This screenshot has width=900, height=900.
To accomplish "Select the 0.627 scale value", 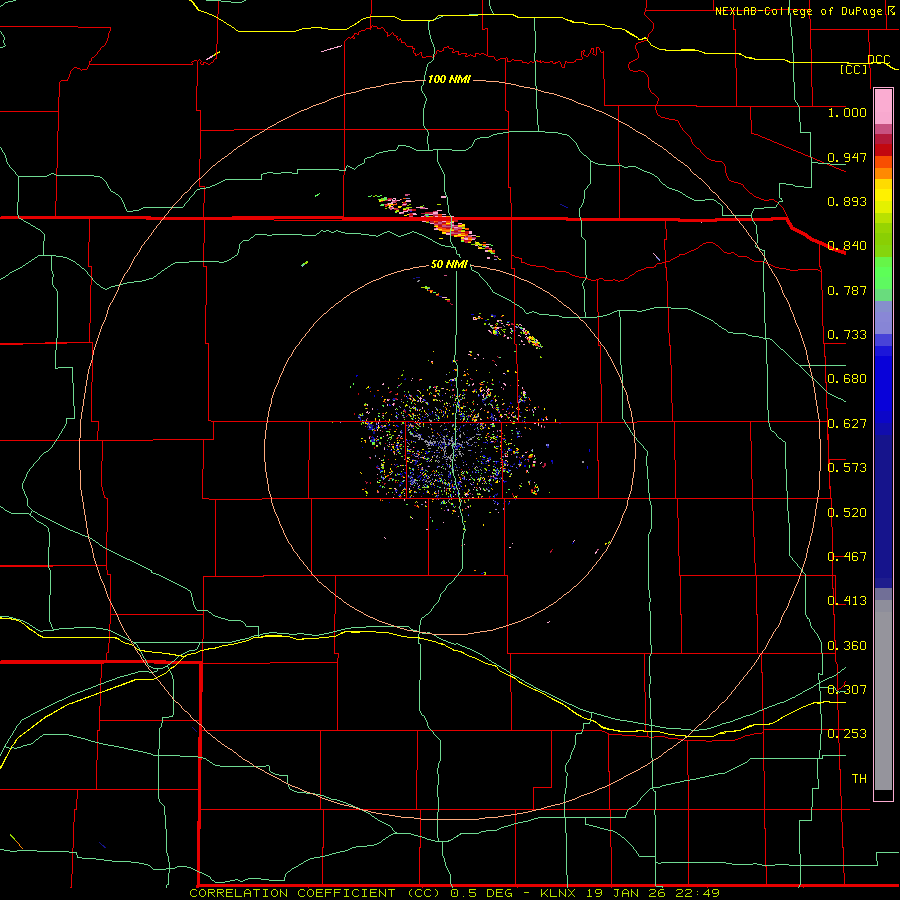I will [x=847, y=424].
